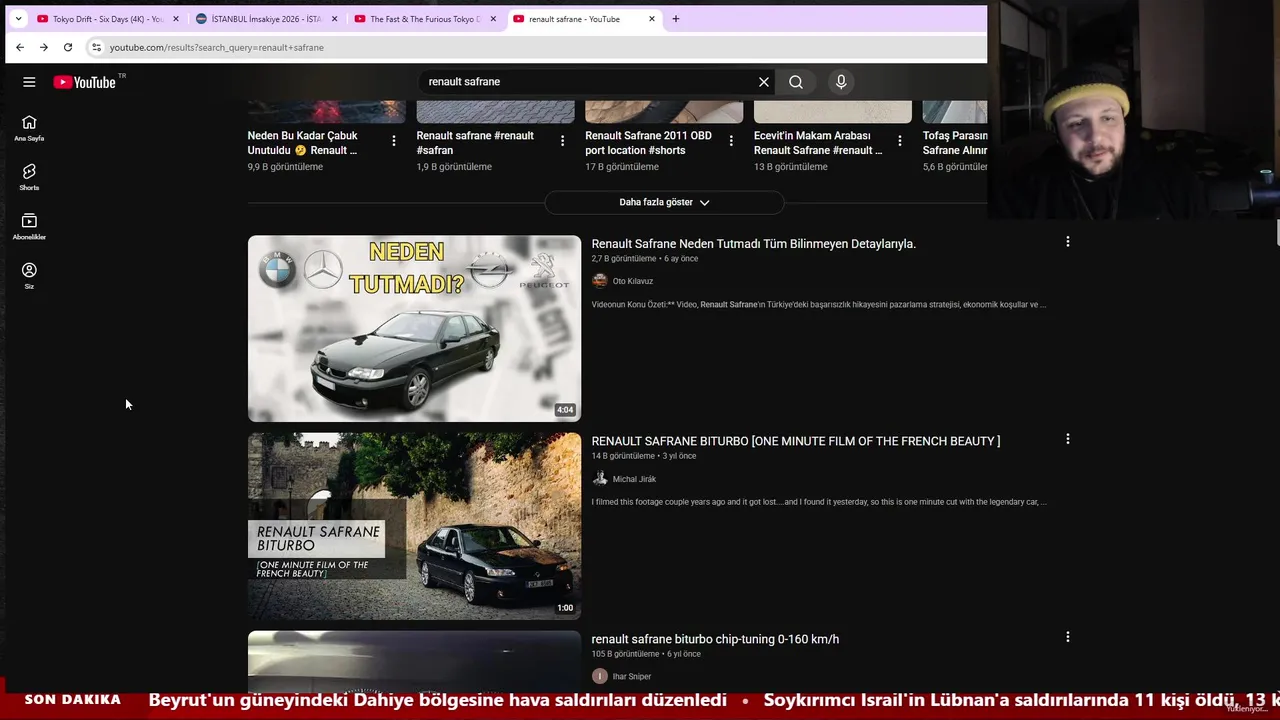Screen dimensions: 1280x720
Task: Click the page vertical scrollbar
Action: point(1277,230)
